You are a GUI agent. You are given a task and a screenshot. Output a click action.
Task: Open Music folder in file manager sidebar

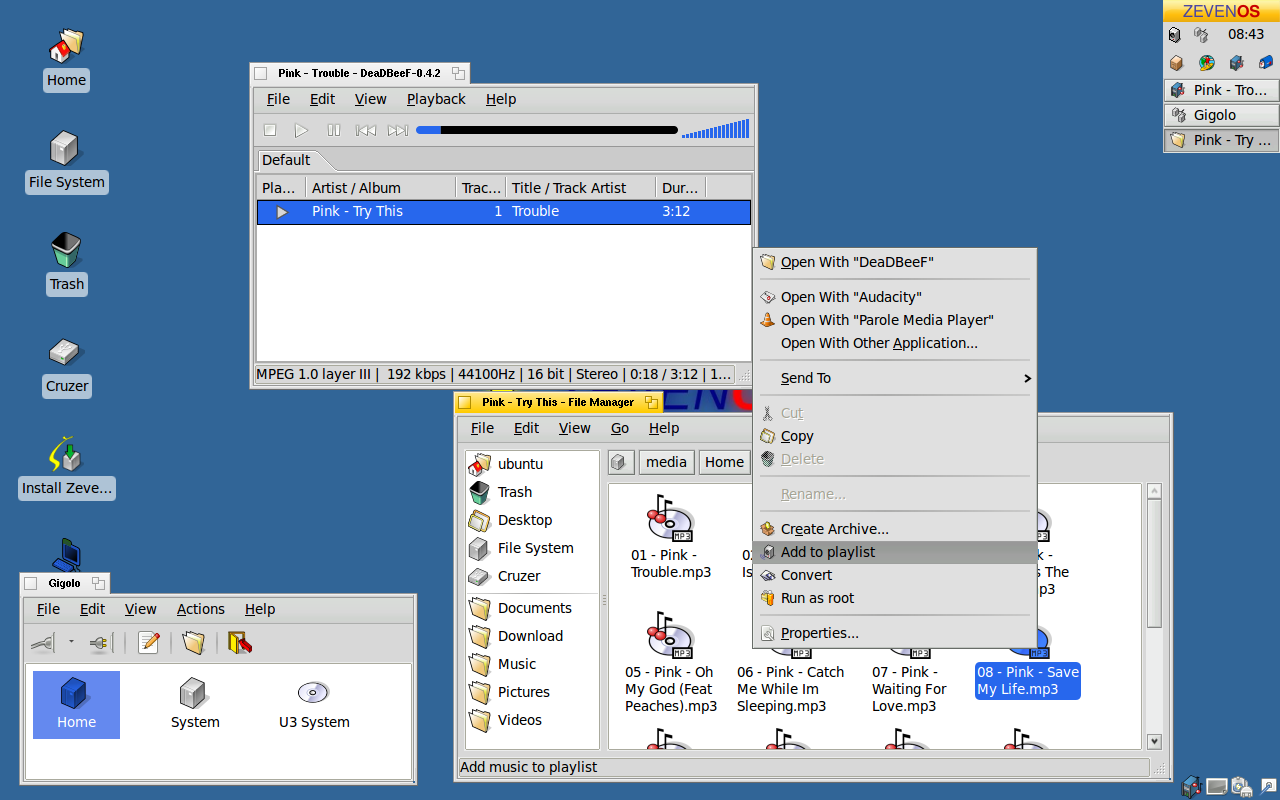[x=516, y=664]
